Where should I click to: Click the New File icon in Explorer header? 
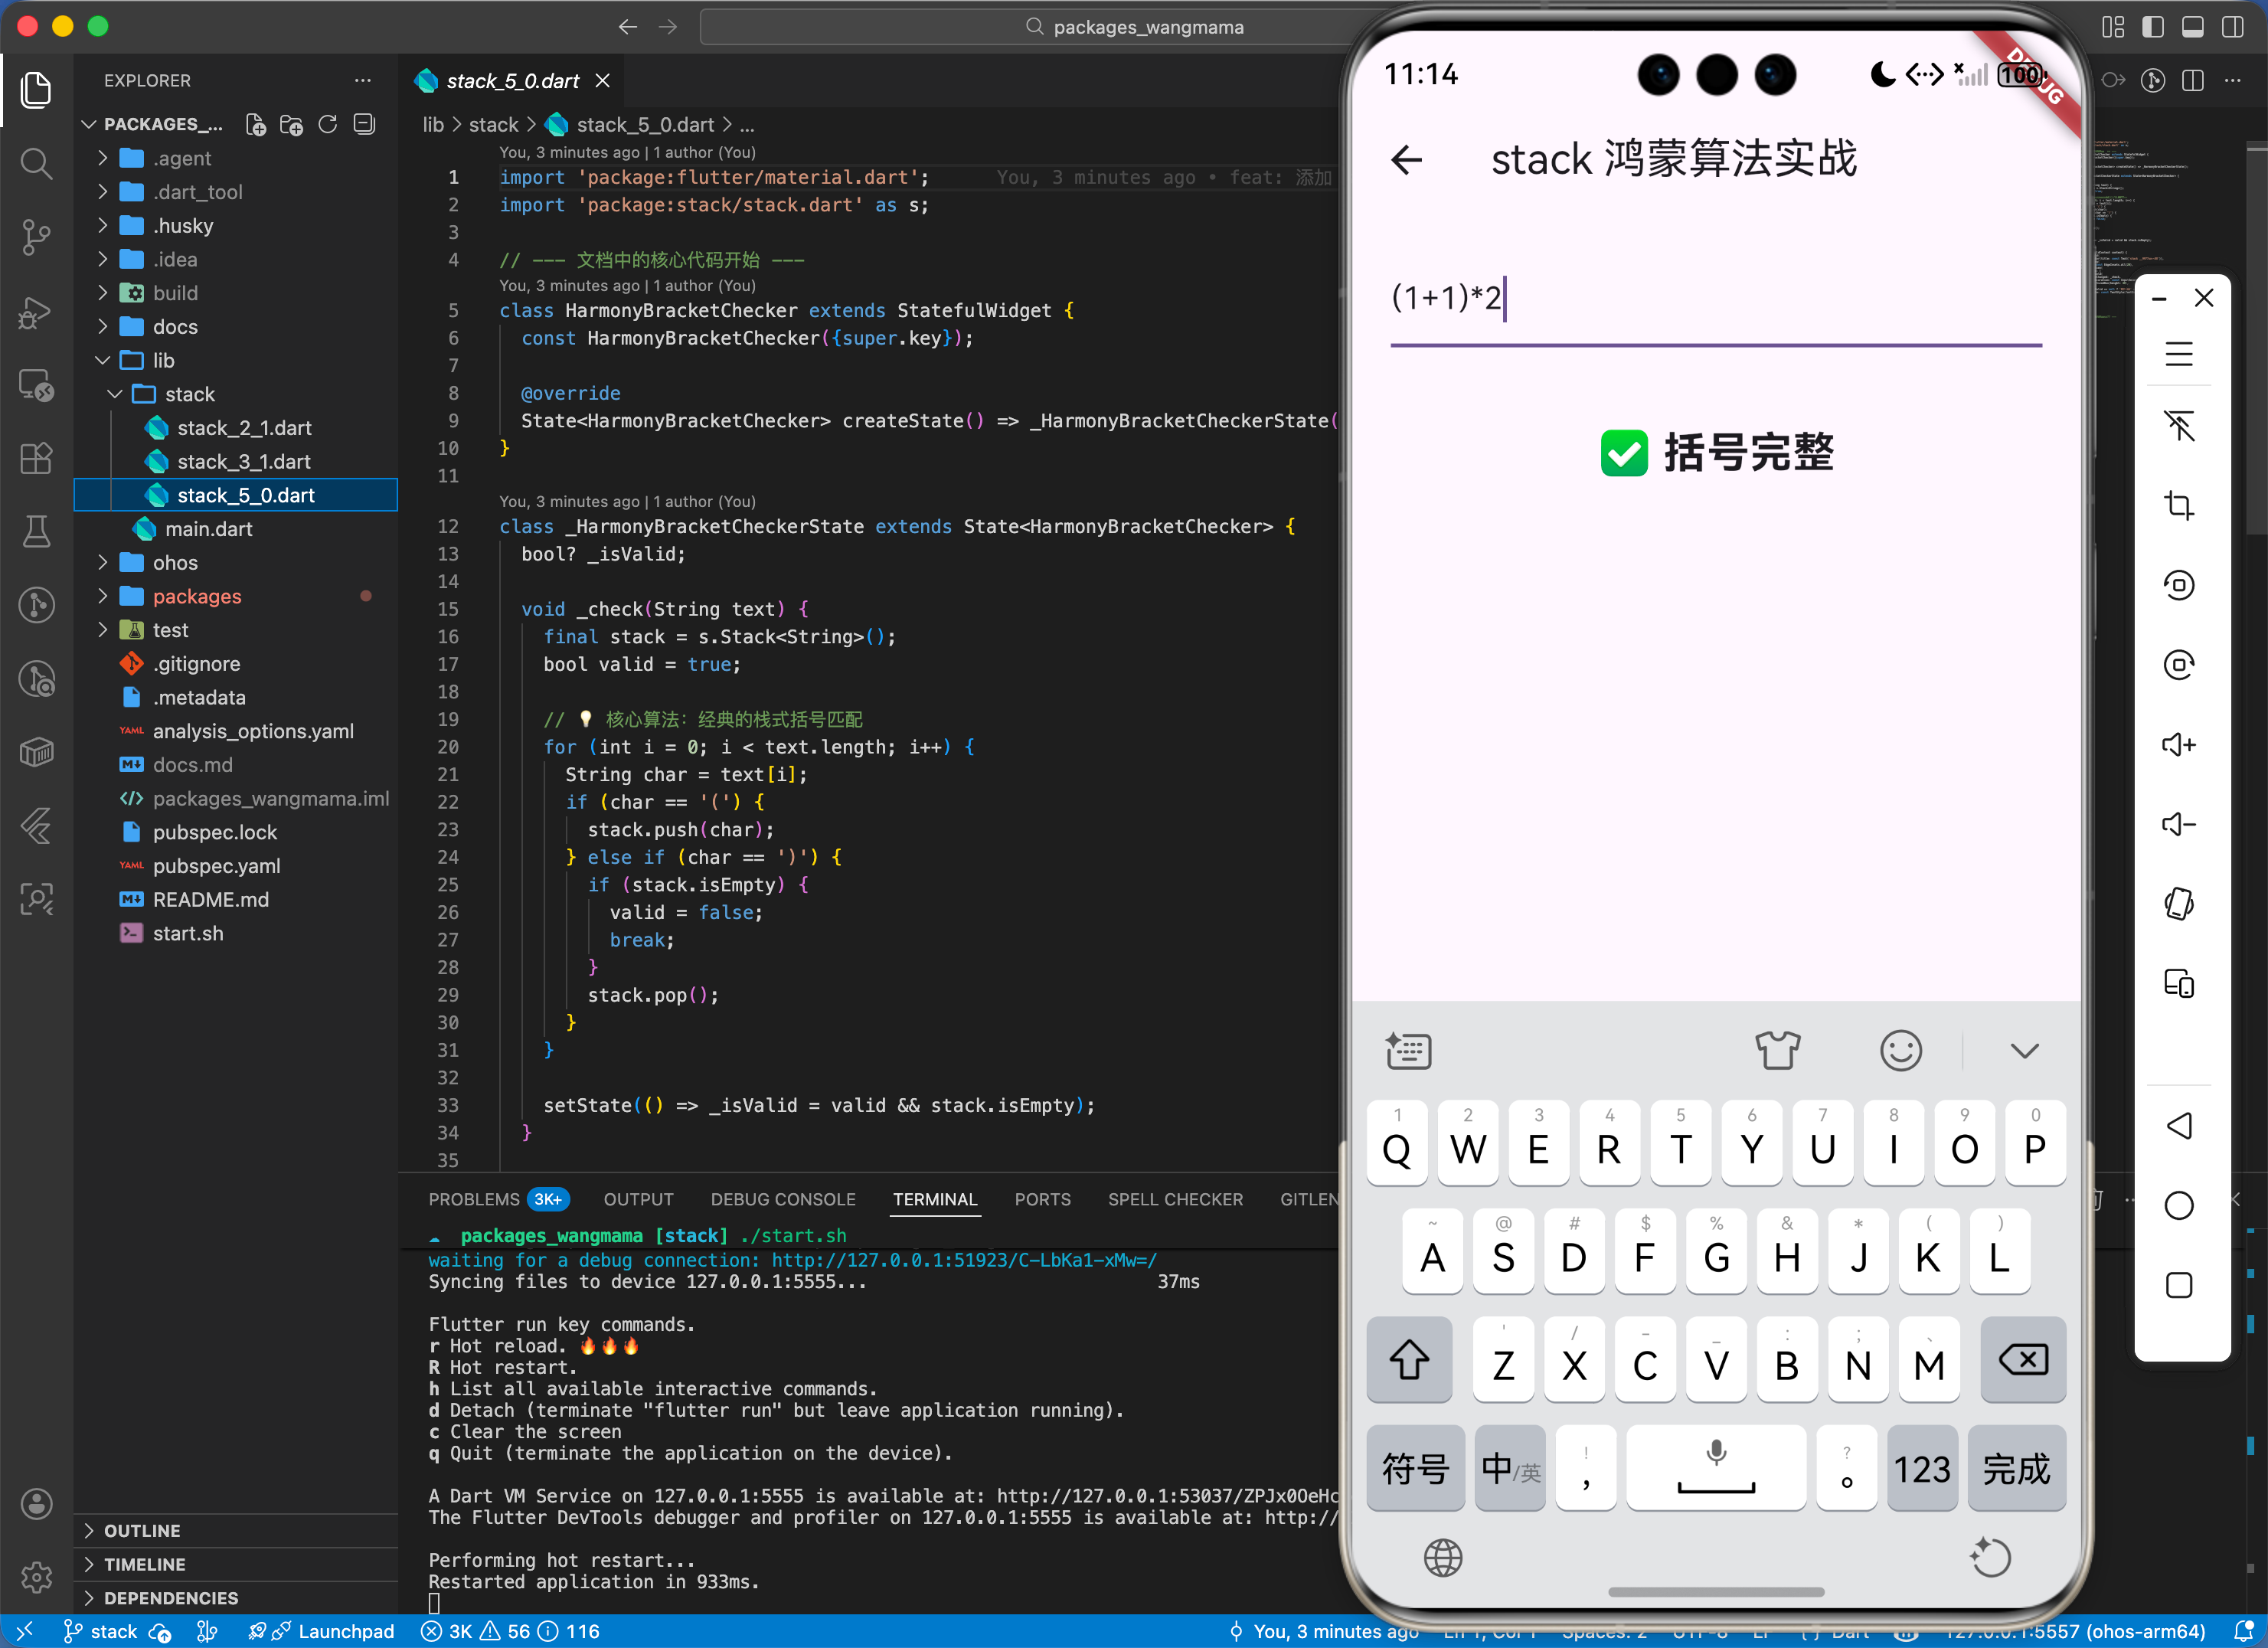pyautogui.click(x=256, y=124)
